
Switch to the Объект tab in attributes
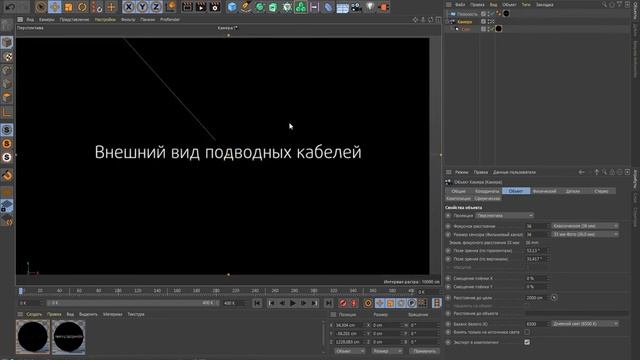[516, 191]
